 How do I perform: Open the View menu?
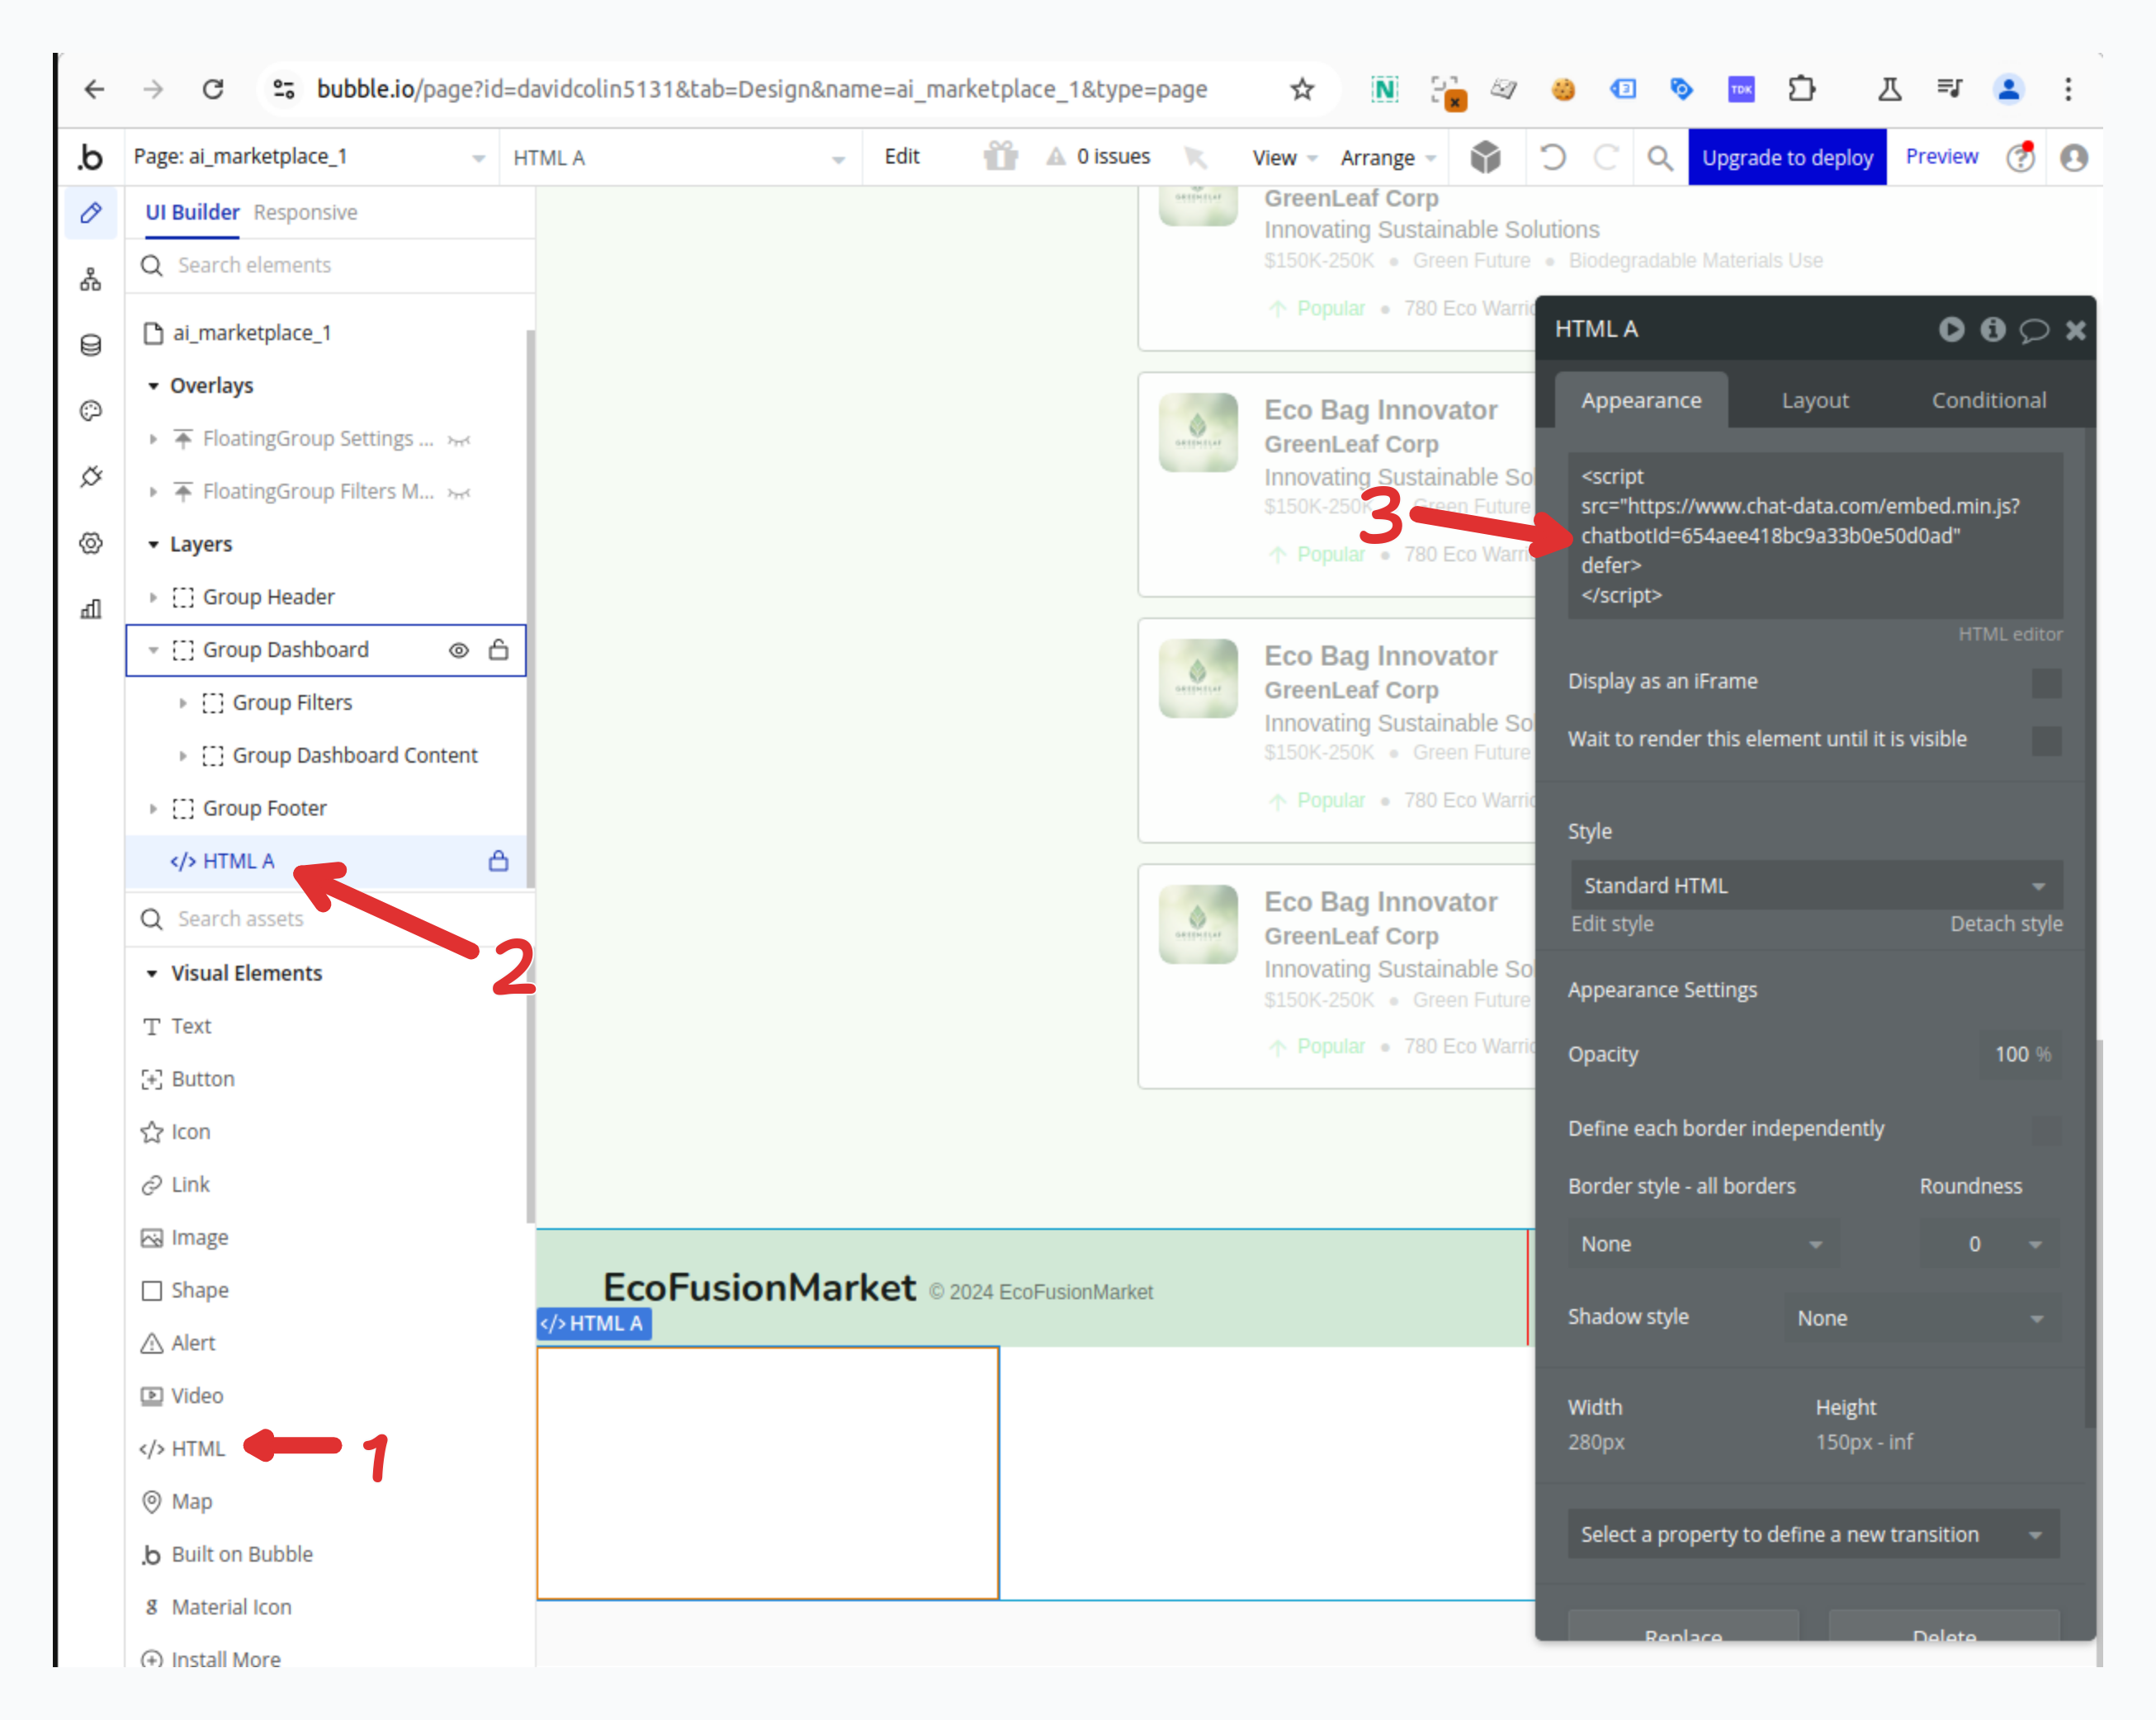[1285, 158]
